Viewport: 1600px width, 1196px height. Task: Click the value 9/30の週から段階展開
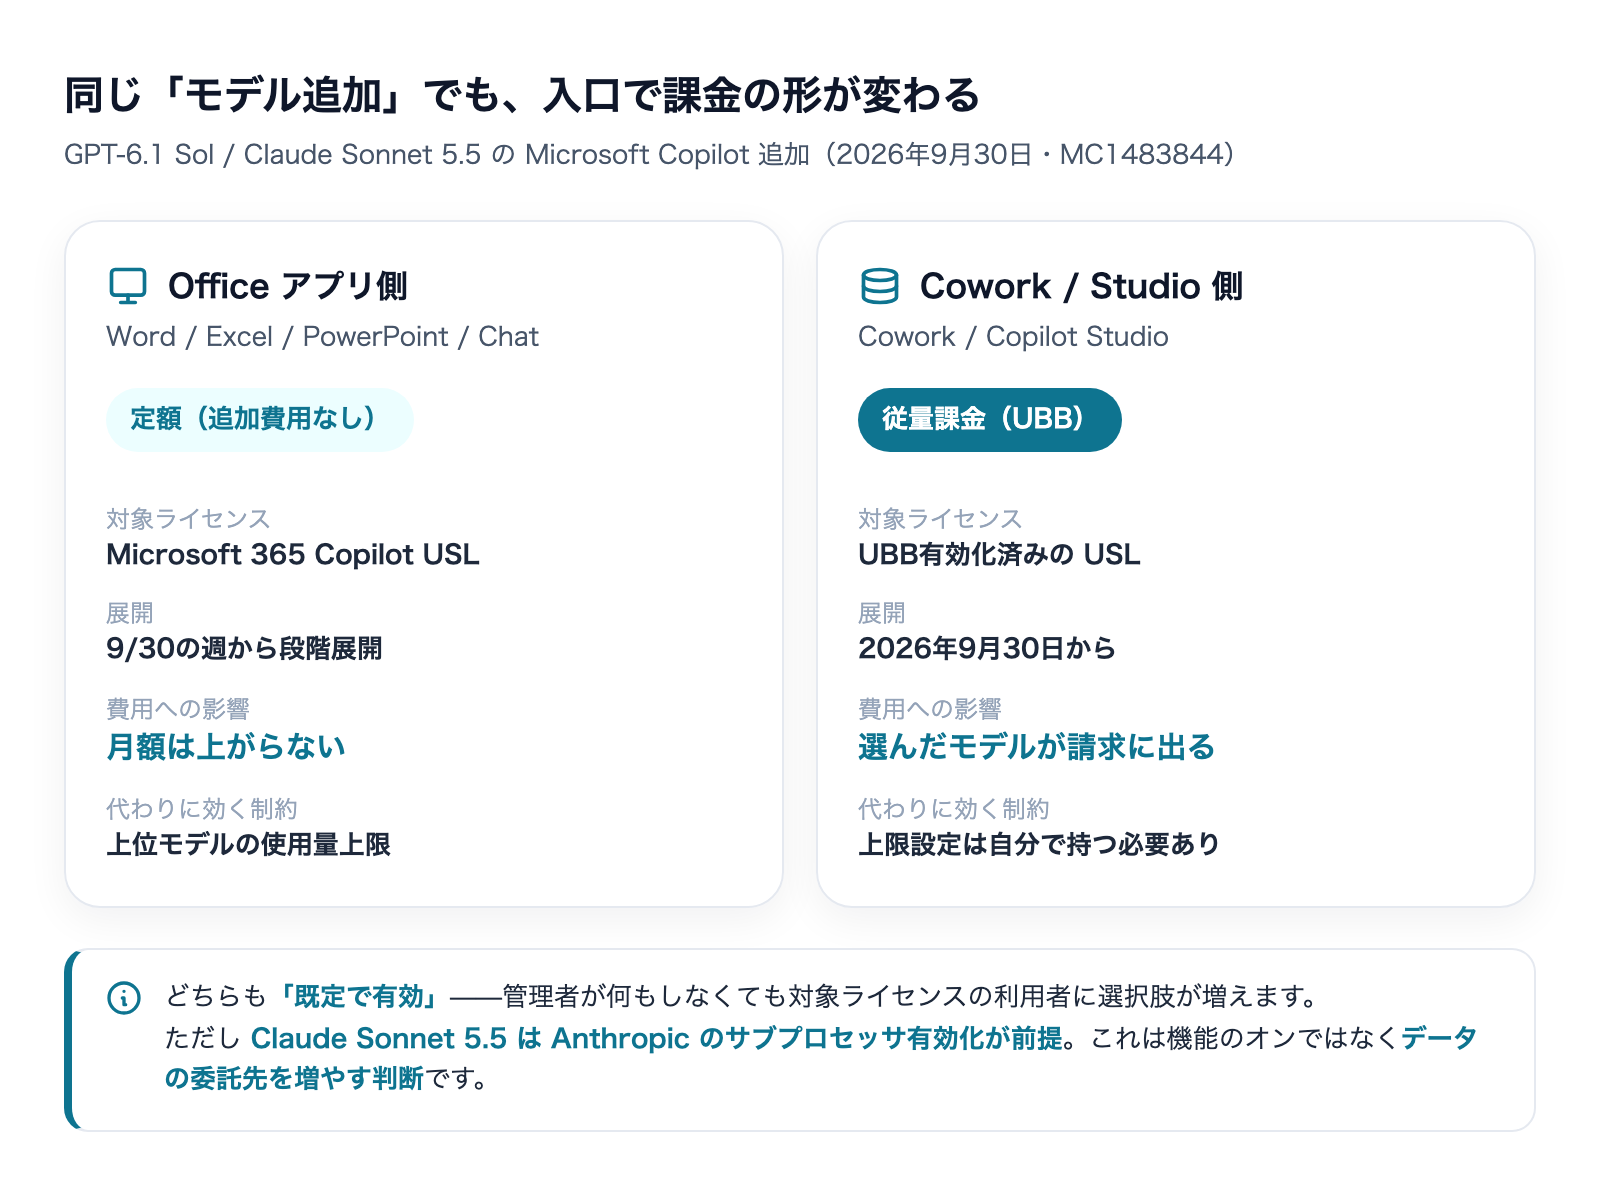(x=244, y=648)
